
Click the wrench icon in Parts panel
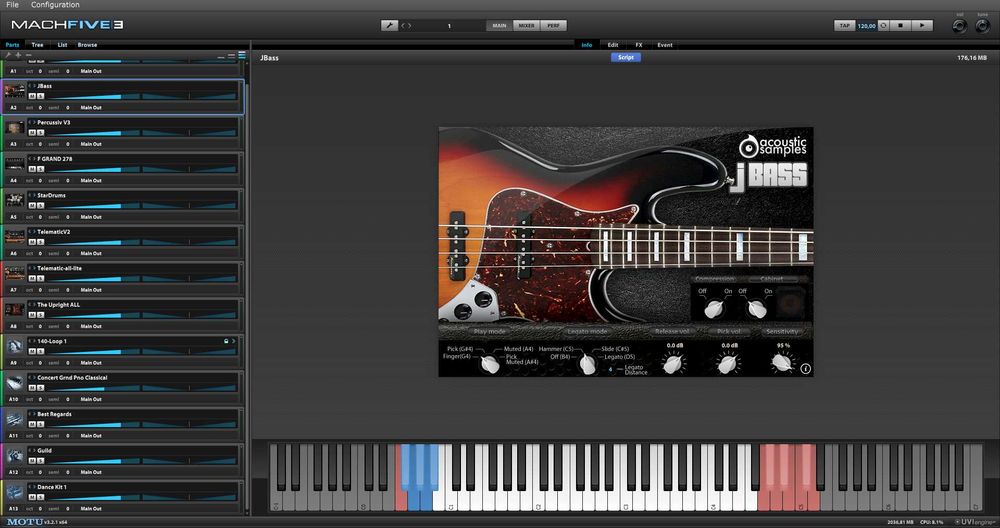8,55
